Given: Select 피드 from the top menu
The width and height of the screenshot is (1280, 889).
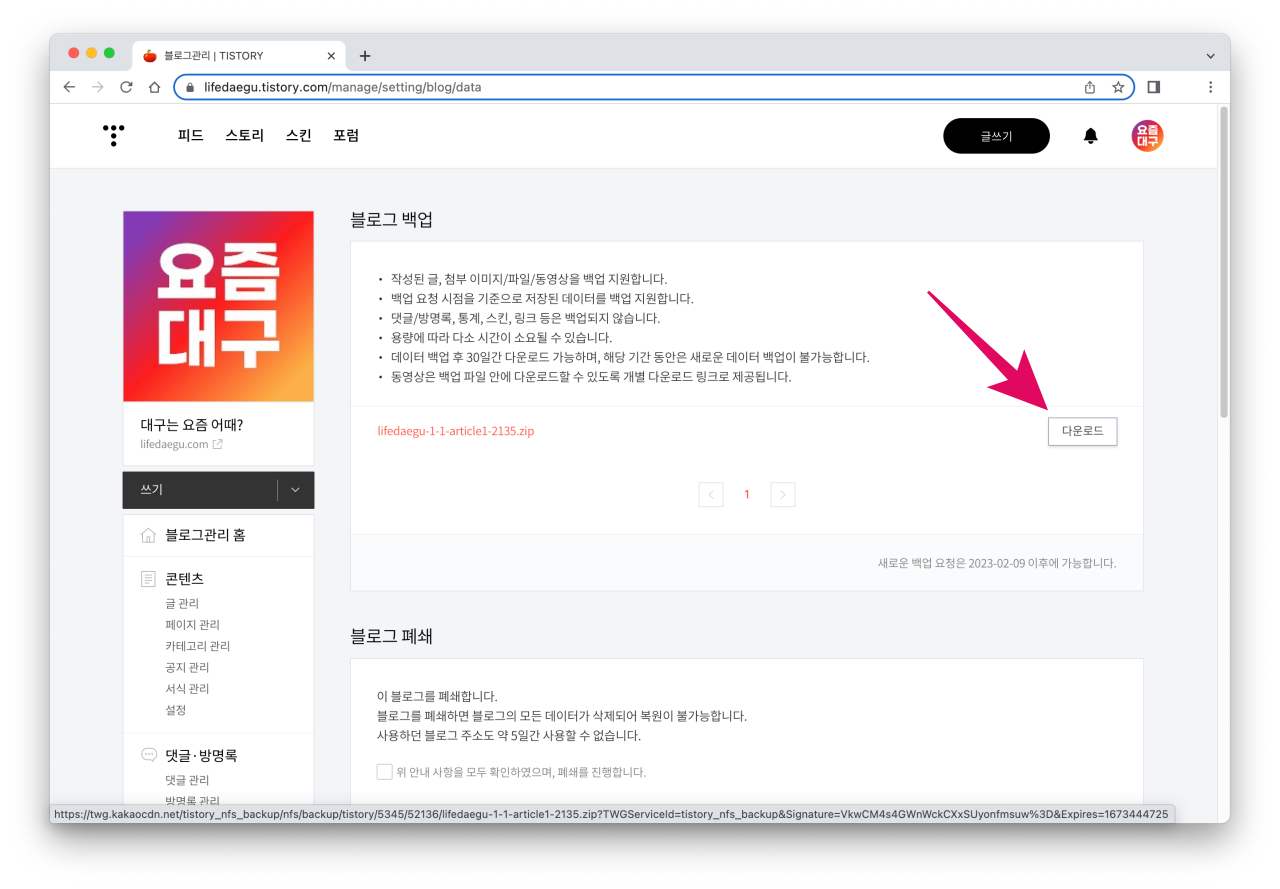Looking at the screenshot, I should 189,135.
